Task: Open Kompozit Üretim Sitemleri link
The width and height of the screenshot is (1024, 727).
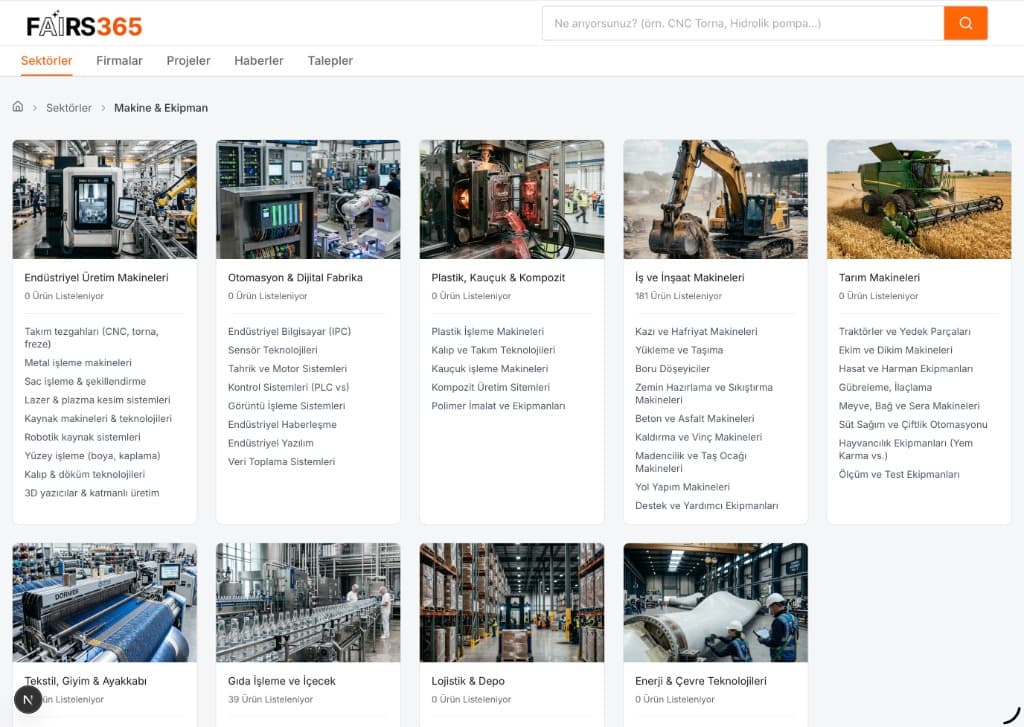Action: click(x=490, y=388)
